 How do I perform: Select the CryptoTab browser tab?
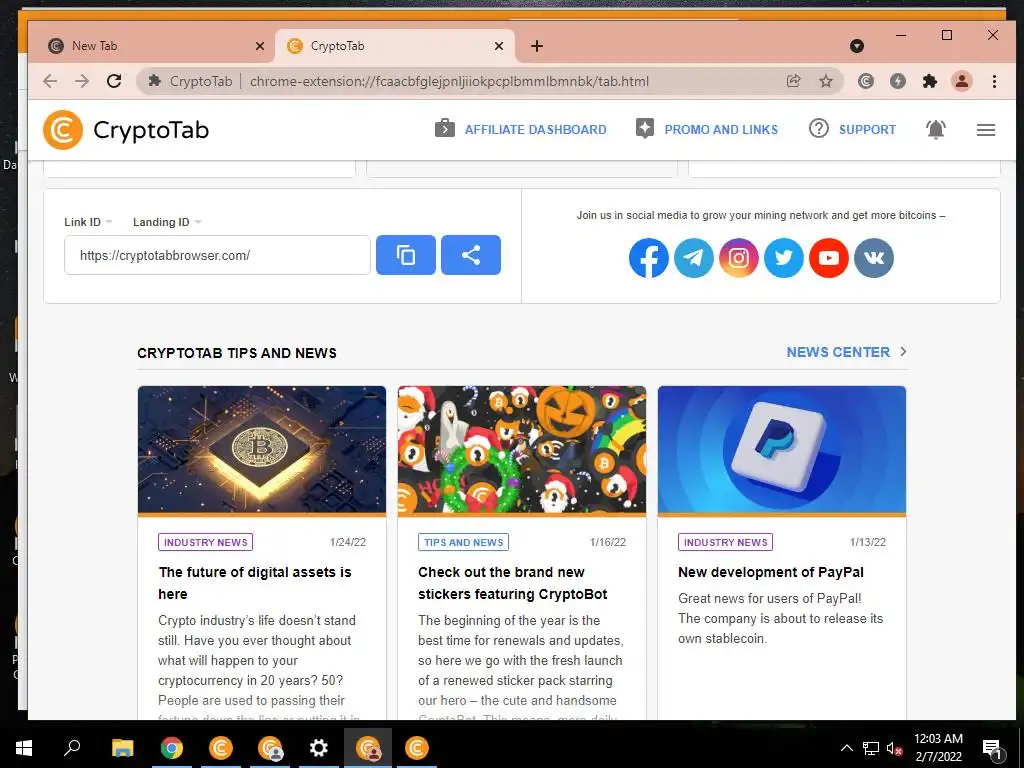coord(394,46)
